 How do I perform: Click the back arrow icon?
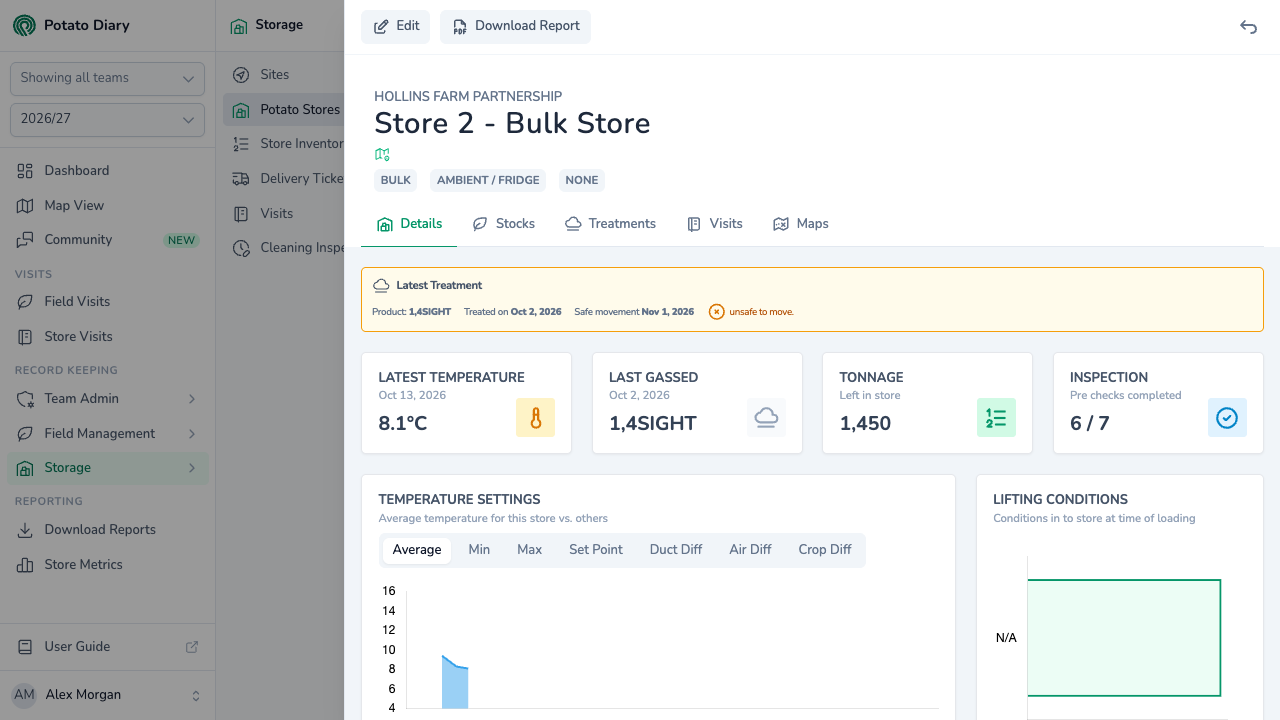click(1248, 27)
